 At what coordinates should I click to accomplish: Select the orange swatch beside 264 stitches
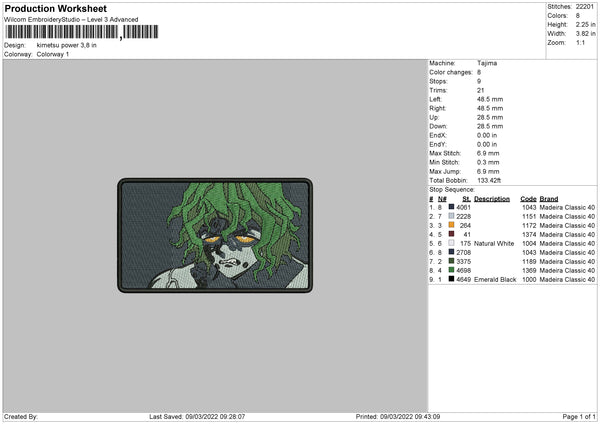point(451,225)
